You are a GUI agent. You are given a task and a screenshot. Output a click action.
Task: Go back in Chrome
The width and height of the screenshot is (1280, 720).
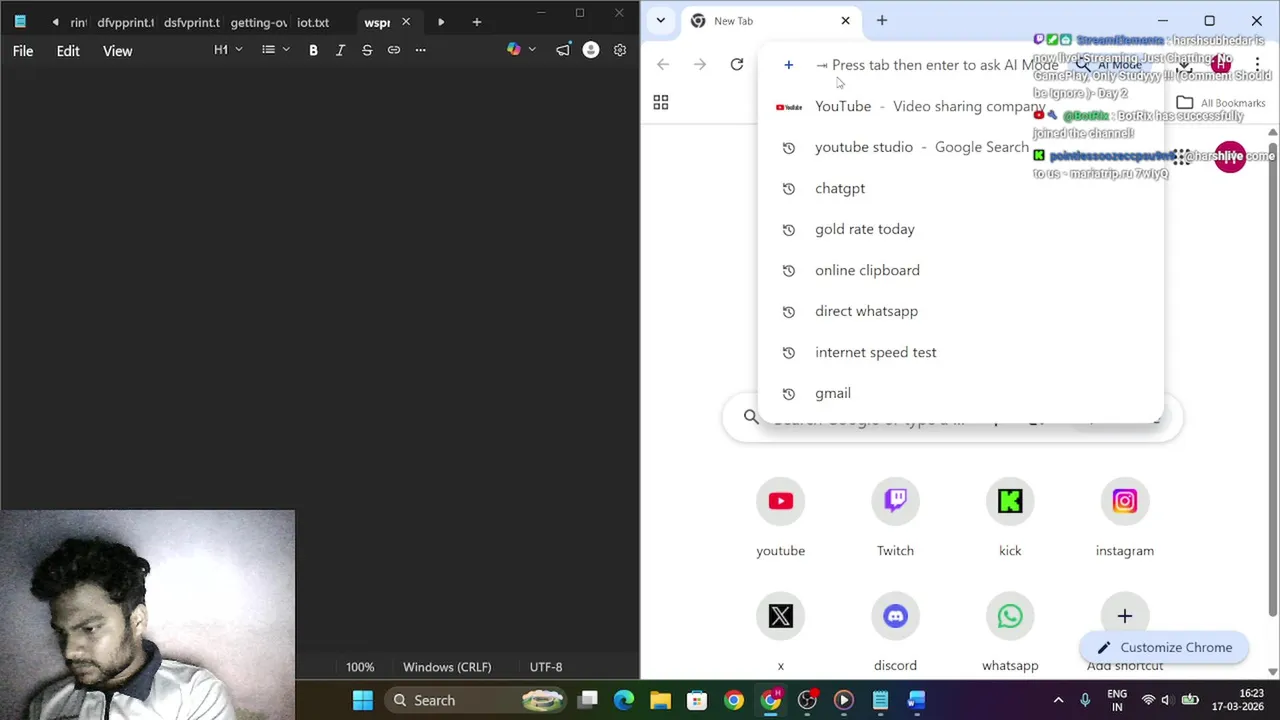[x=663, y=65]
